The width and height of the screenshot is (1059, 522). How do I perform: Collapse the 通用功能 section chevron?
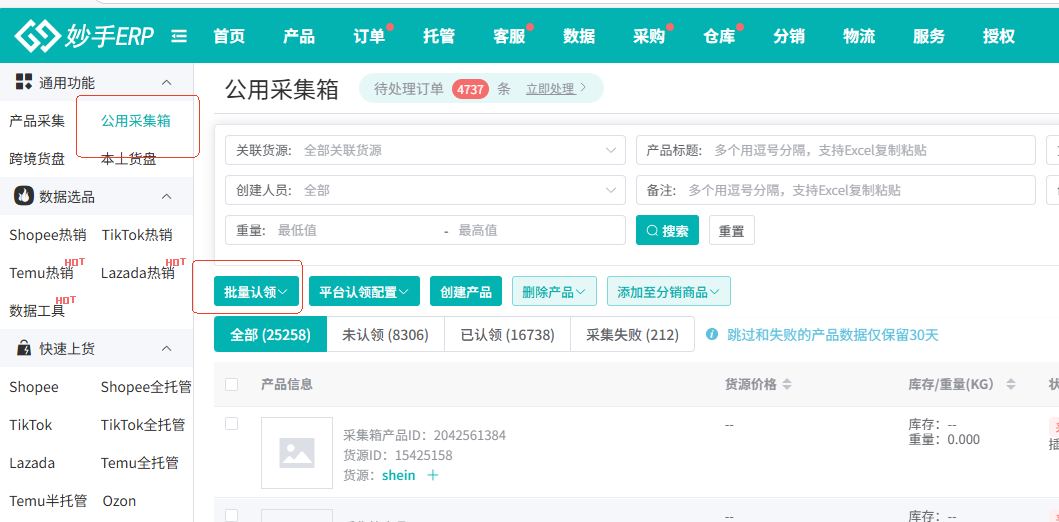[x=166, y=82]
